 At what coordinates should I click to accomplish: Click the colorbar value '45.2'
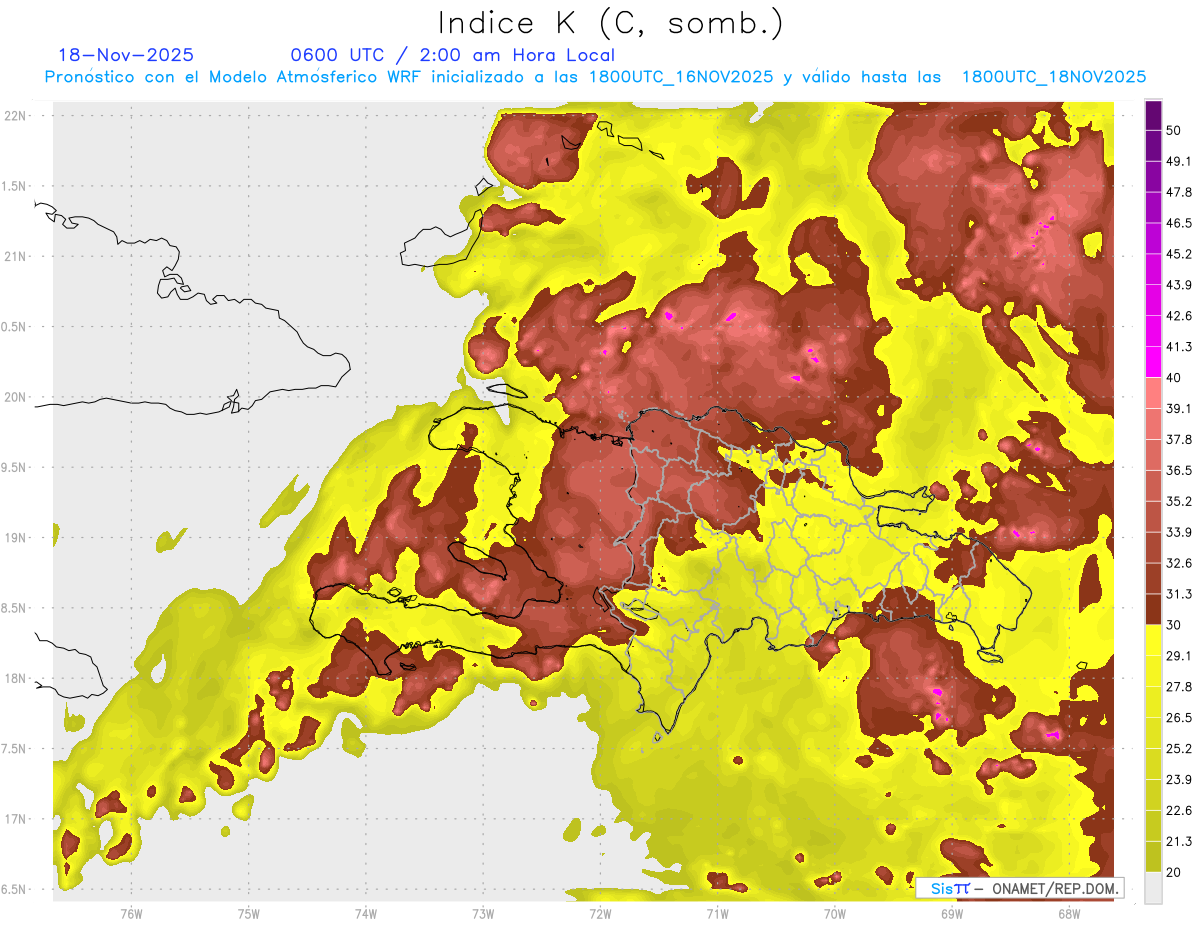(x=1179, y=254)
